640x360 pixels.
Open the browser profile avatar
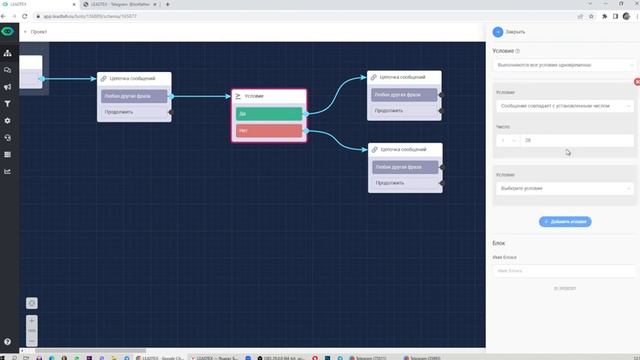point(626,16)
